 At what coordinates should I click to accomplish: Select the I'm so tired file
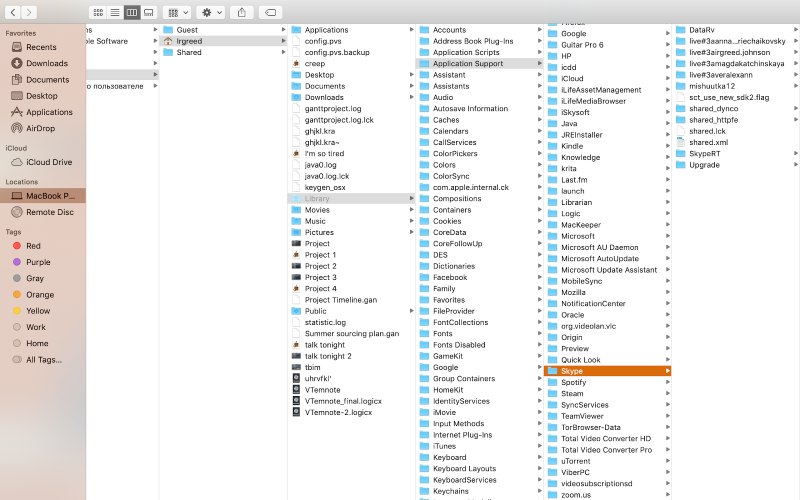[x=324, y=154]
